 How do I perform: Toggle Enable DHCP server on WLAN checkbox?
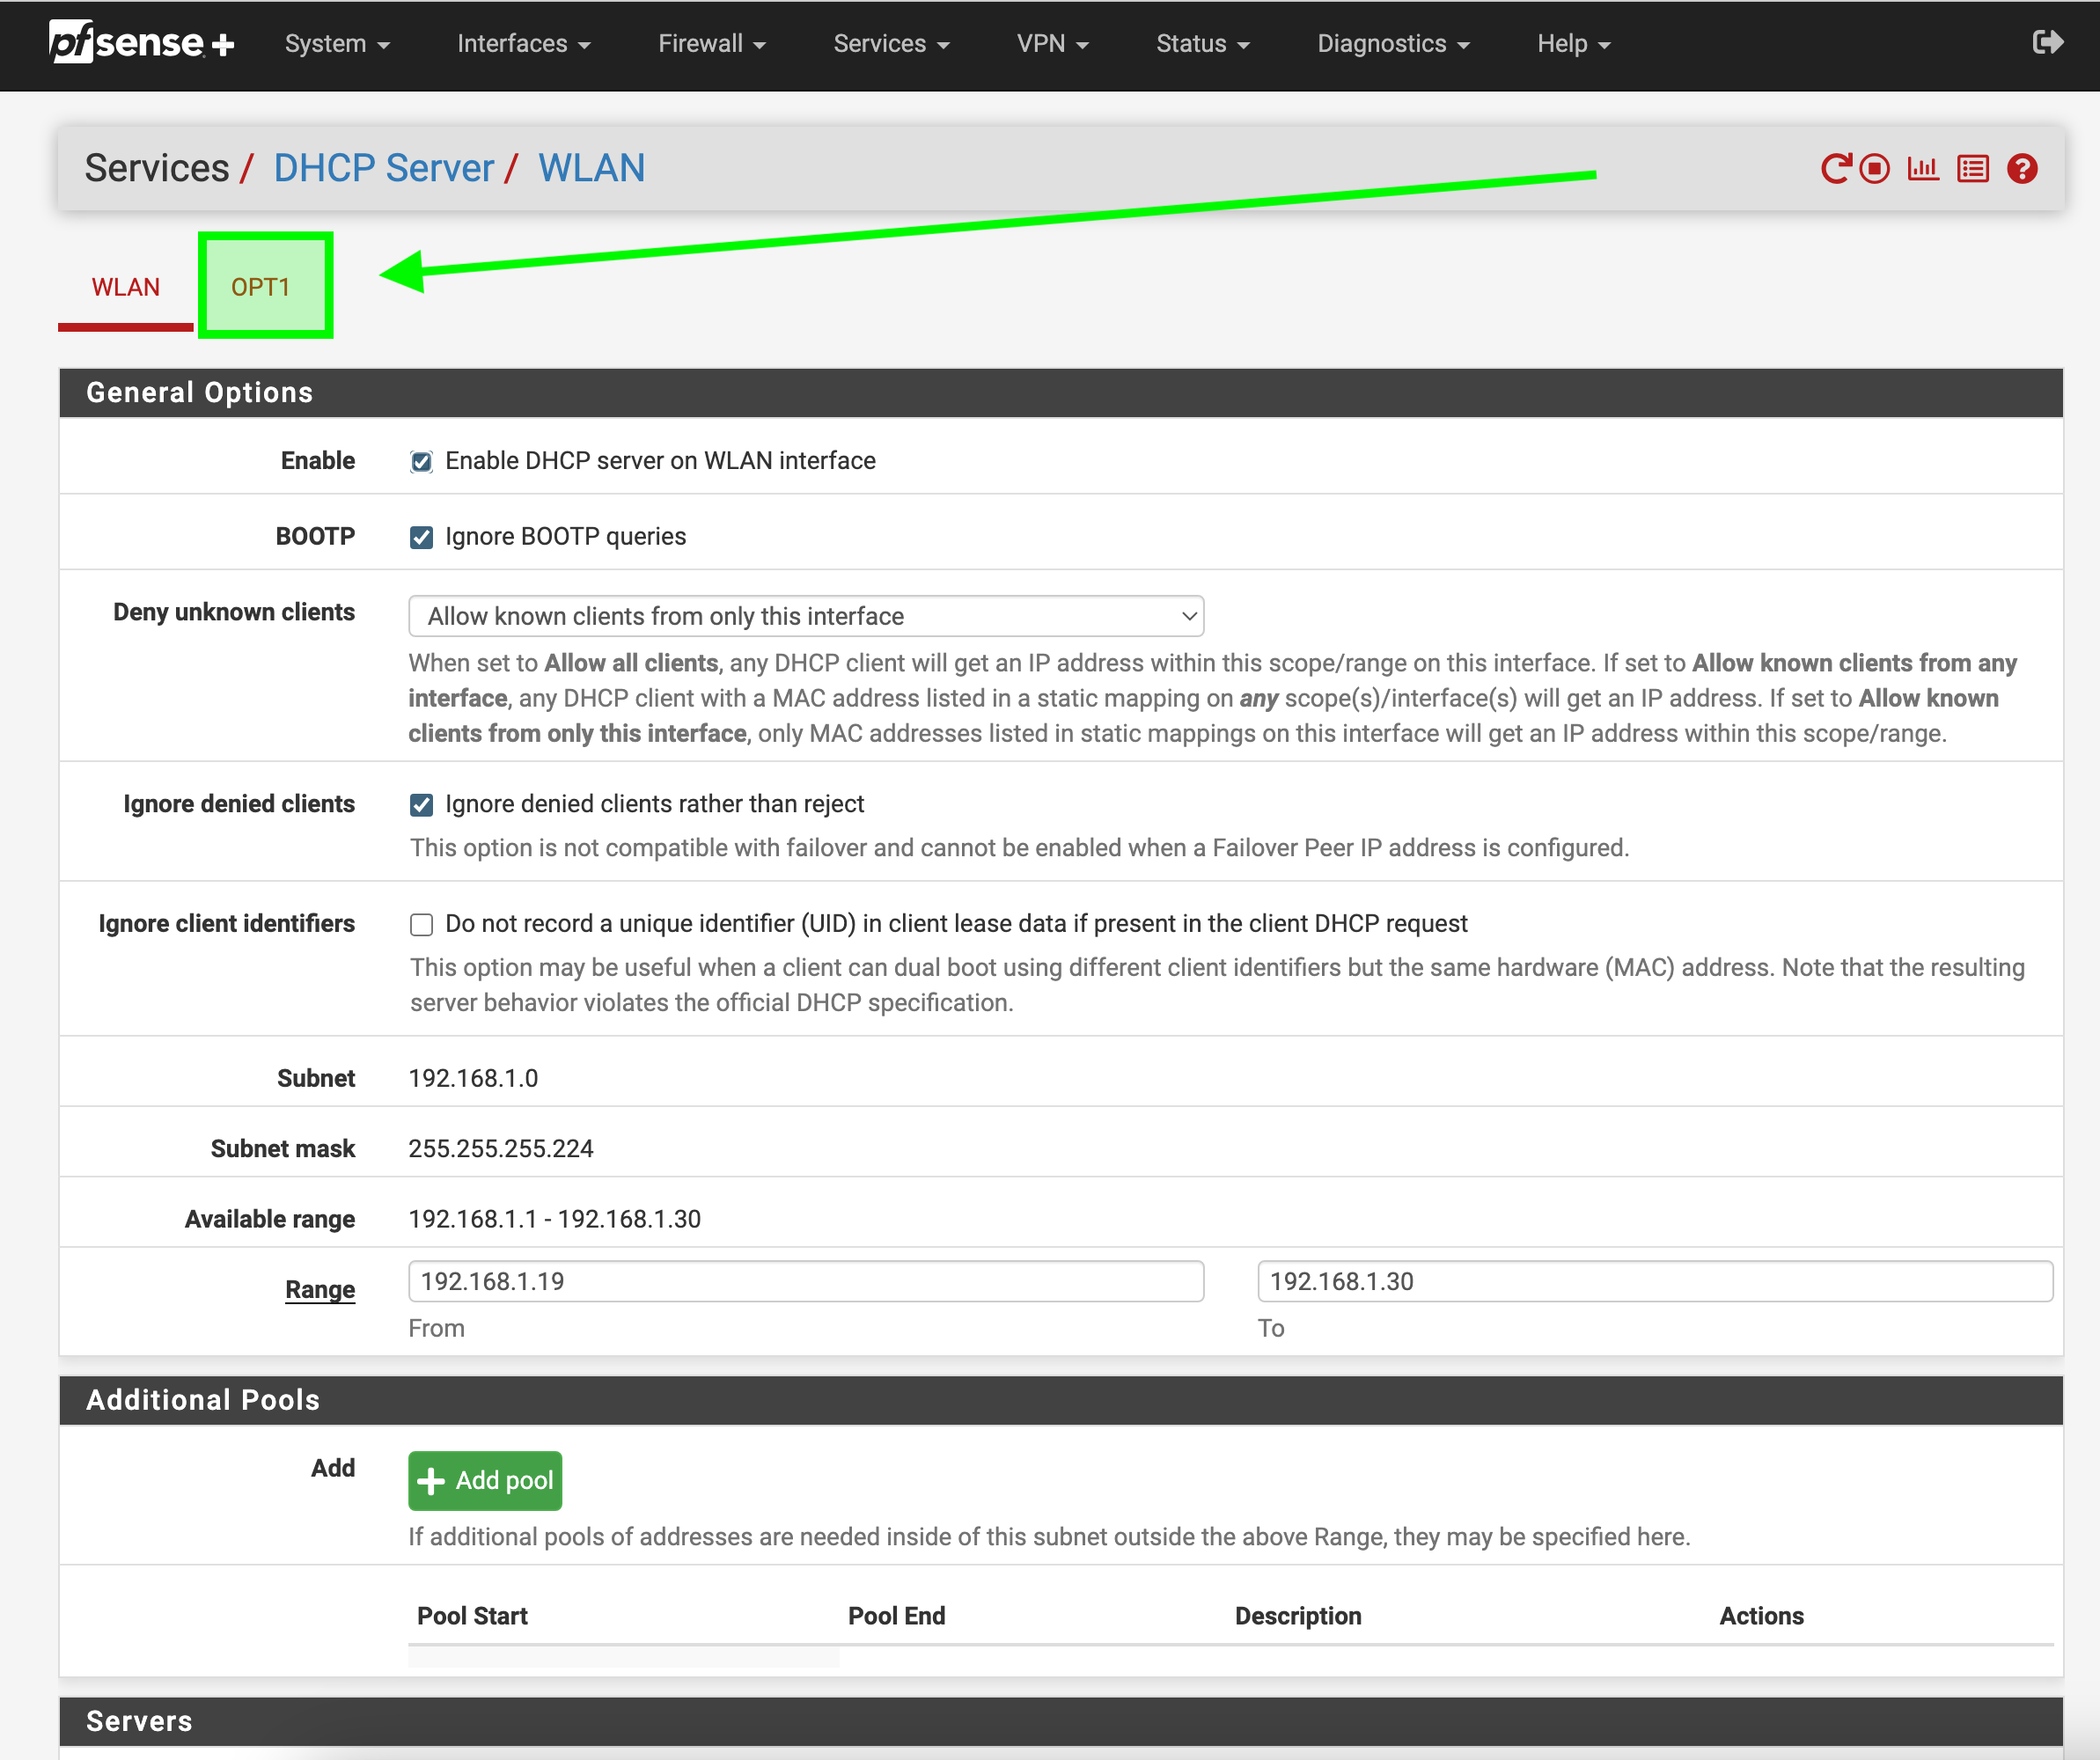coord(421,461)
